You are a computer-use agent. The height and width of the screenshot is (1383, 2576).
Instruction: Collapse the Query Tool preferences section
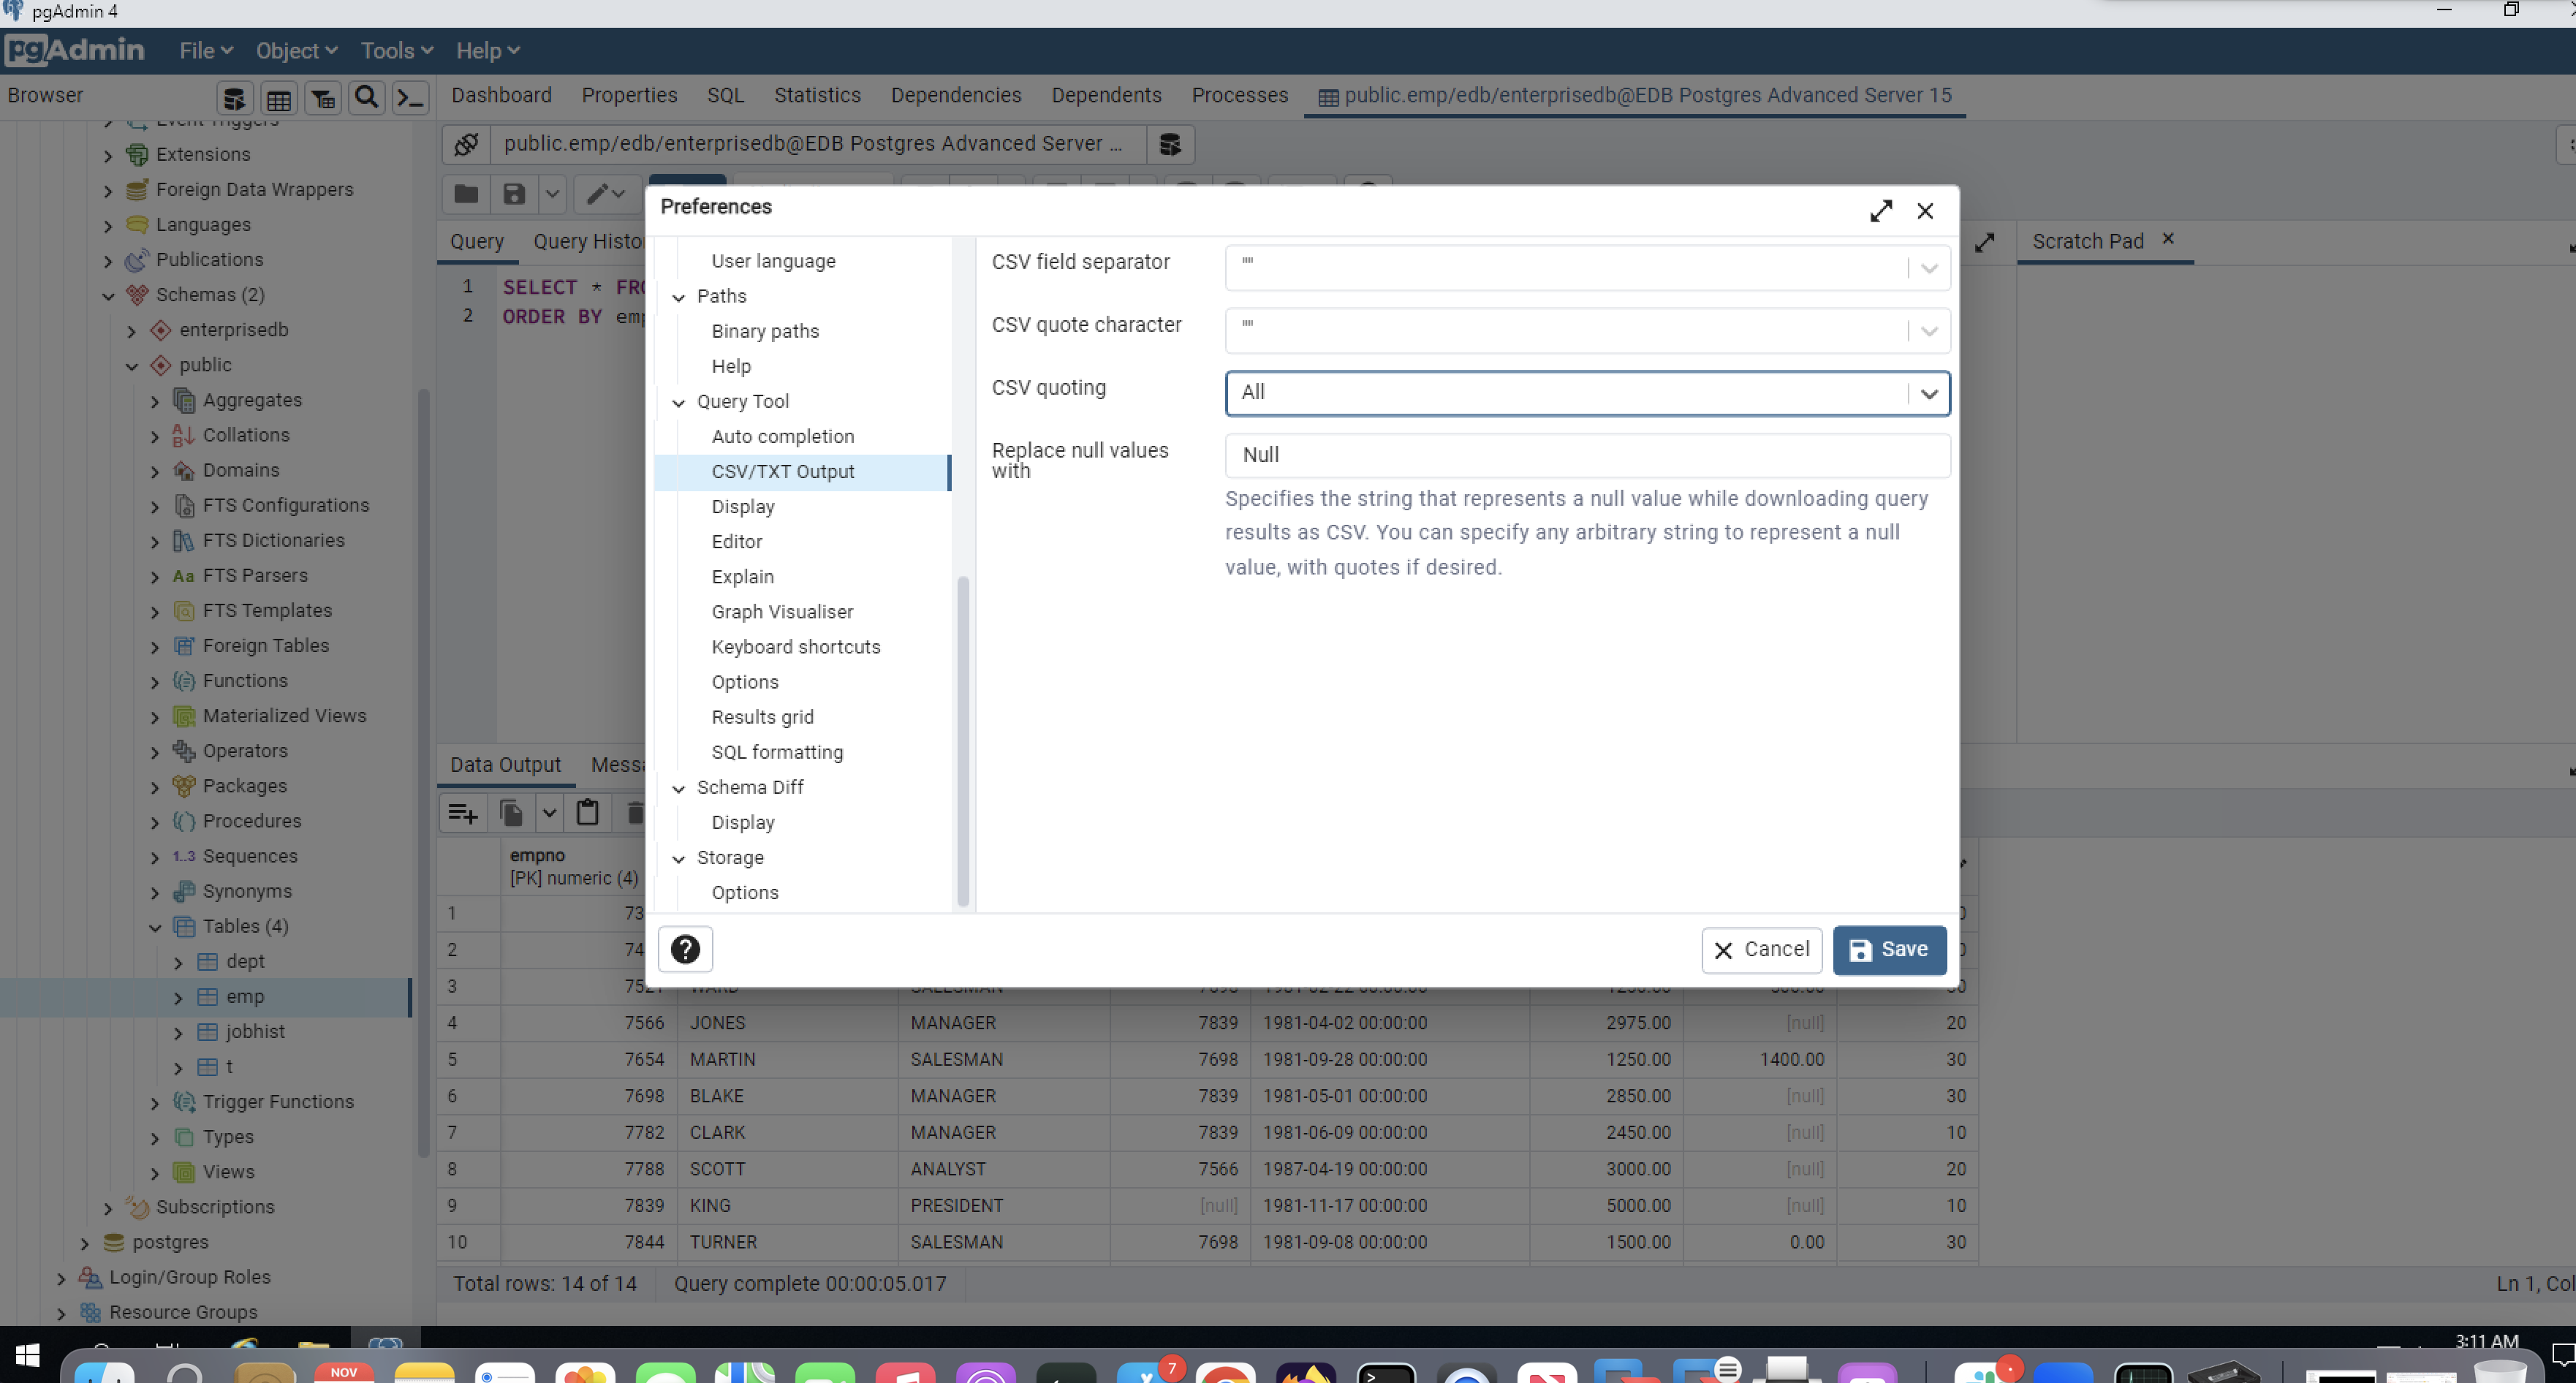tap(680, 401)
